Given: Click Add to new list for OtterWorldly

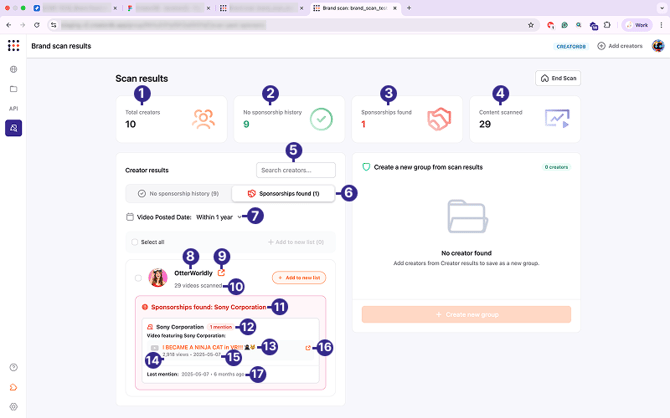Looking at the screenshot, I should pos(299,278).
